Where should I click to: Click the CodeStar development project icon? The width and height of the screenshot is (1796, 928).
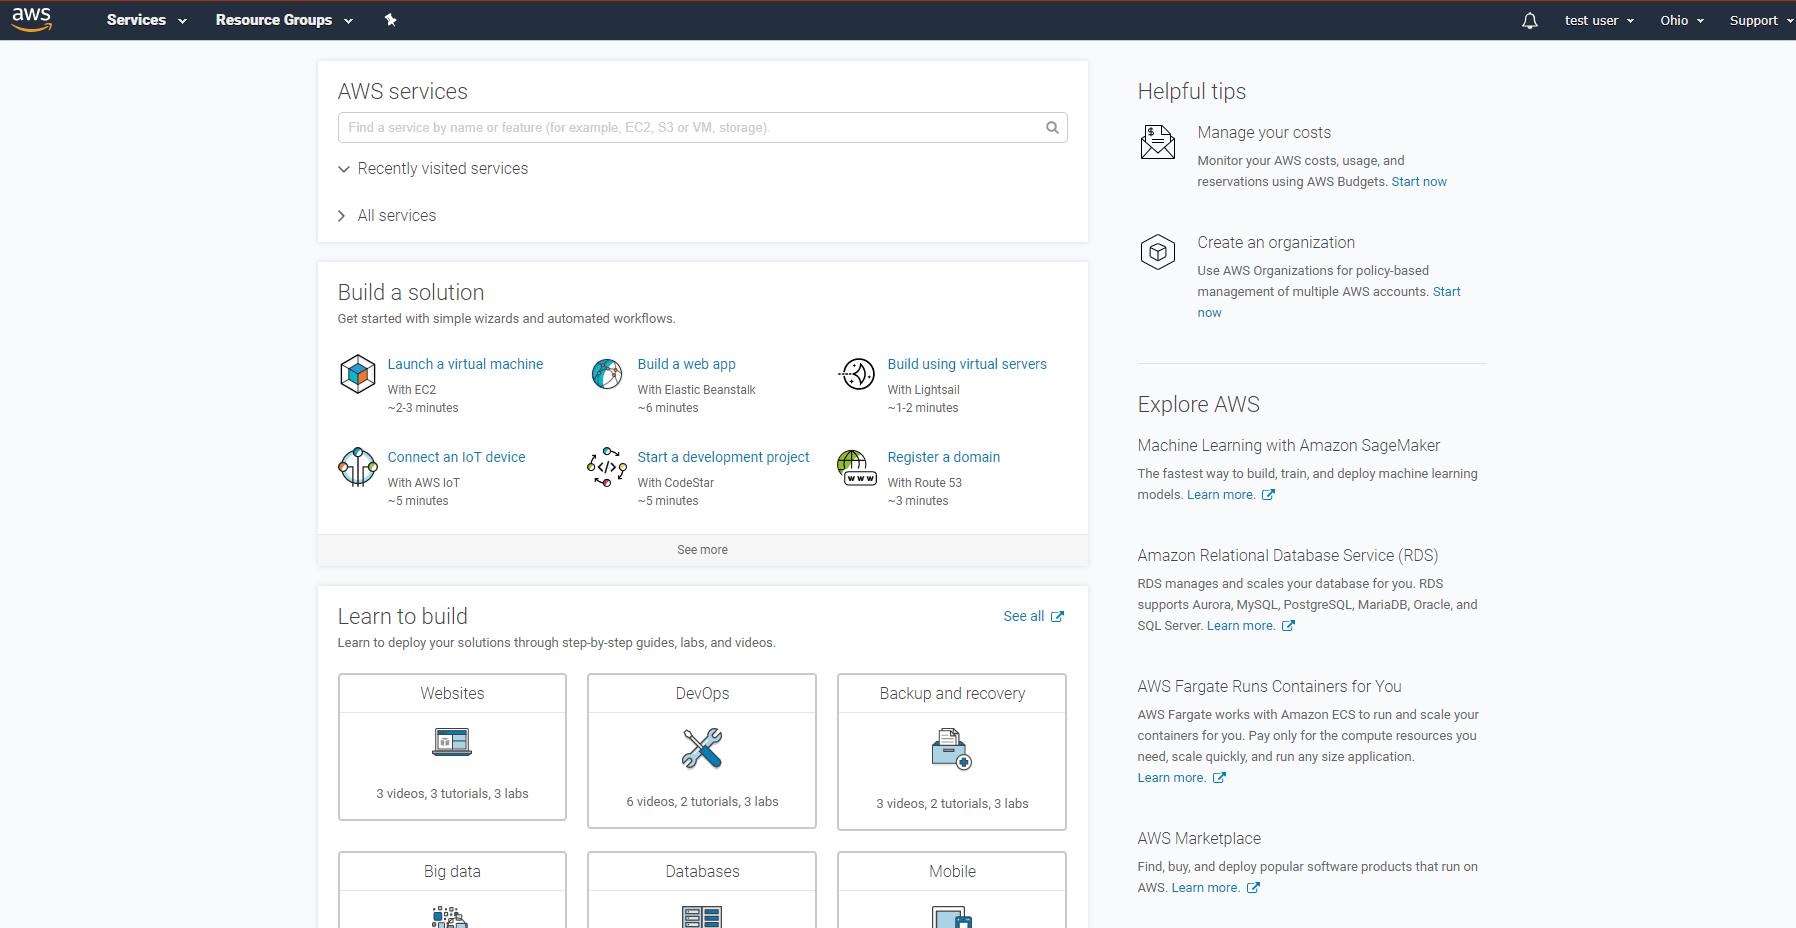[x=607, y=467]
